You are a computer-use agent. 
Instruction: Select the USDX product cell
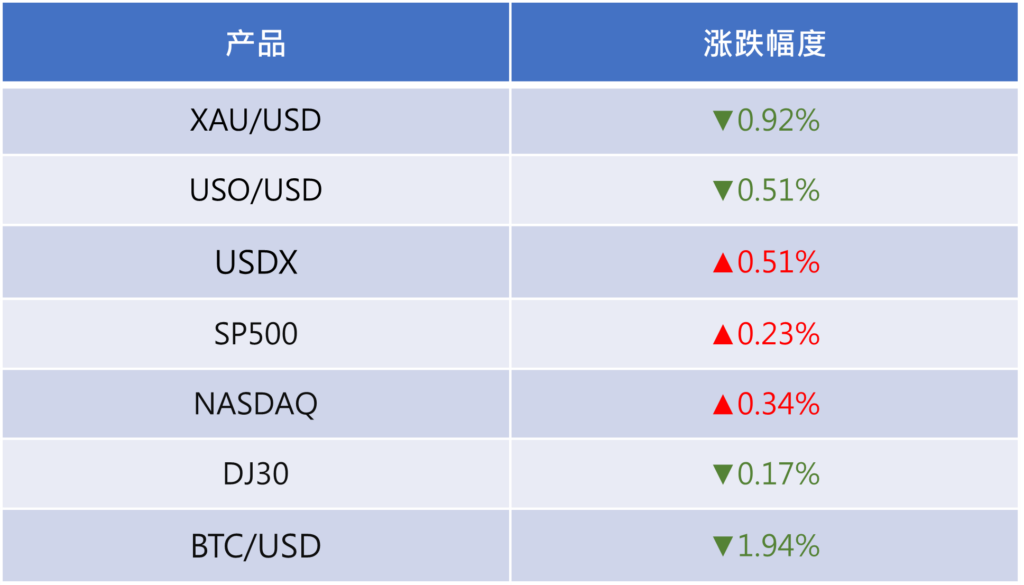255,262
